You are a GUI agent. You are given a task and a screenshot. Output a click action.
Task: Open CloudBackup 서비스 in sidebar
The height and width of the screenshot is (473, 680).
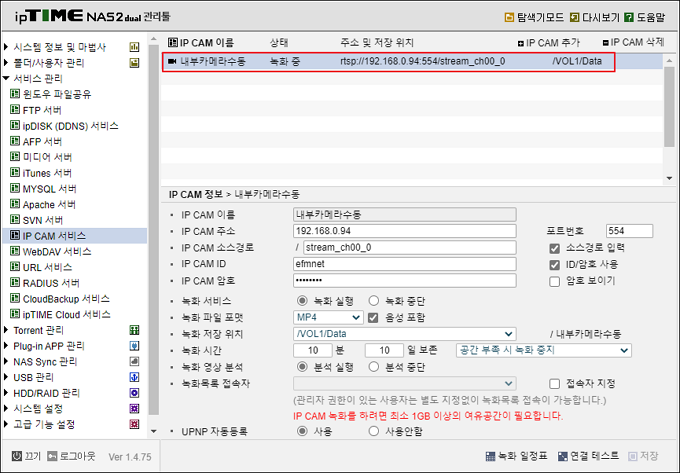[x=66, y=299]
